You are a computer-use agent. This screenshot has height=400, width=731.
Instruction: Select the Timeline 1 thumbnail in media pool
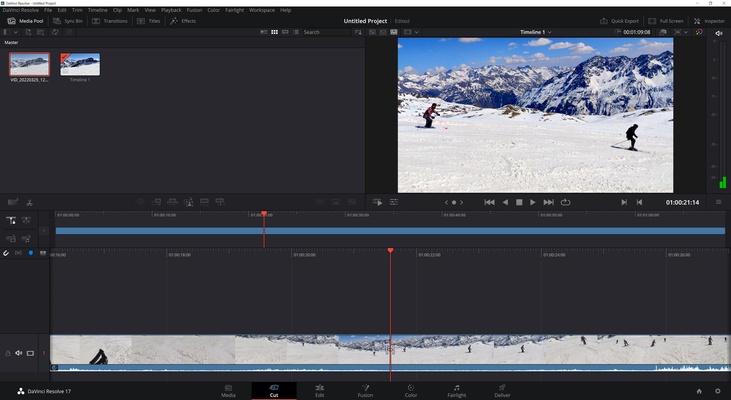pyautogui.click(x=80, y=64)
